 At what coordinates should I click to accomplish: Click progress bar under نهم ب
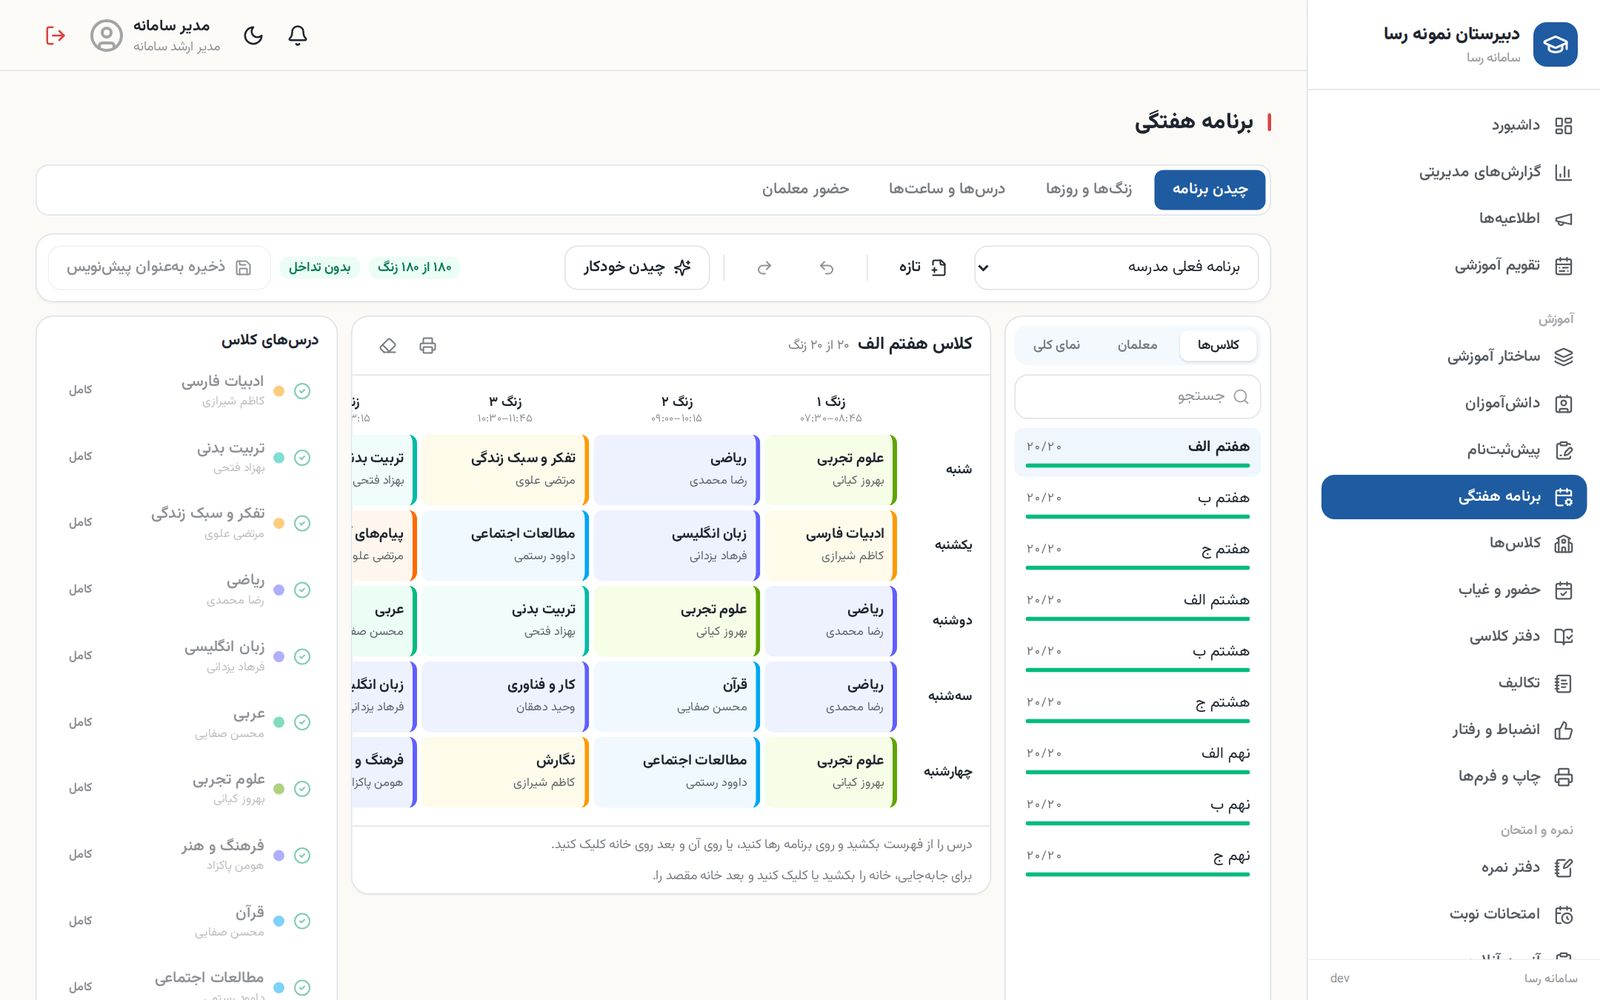click(x=1137, y=823)
